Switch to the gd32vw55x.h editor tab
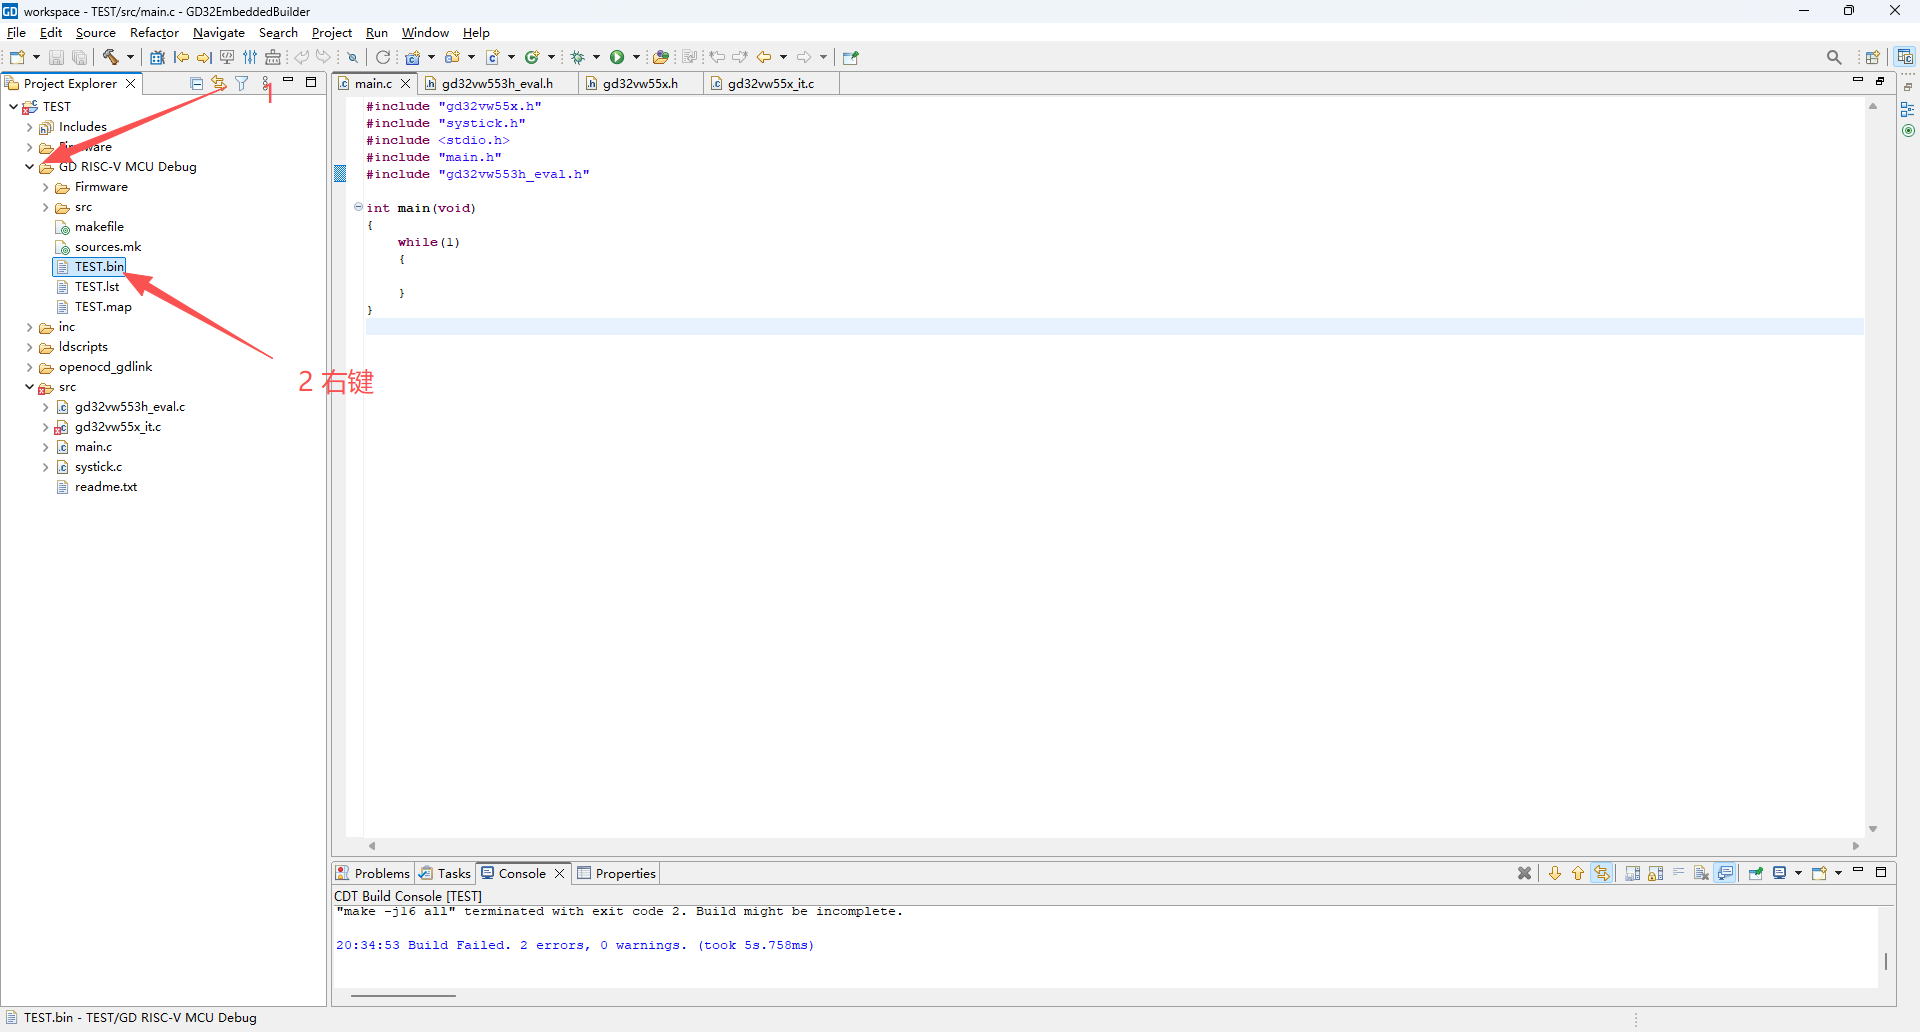 tap(640, 84)
